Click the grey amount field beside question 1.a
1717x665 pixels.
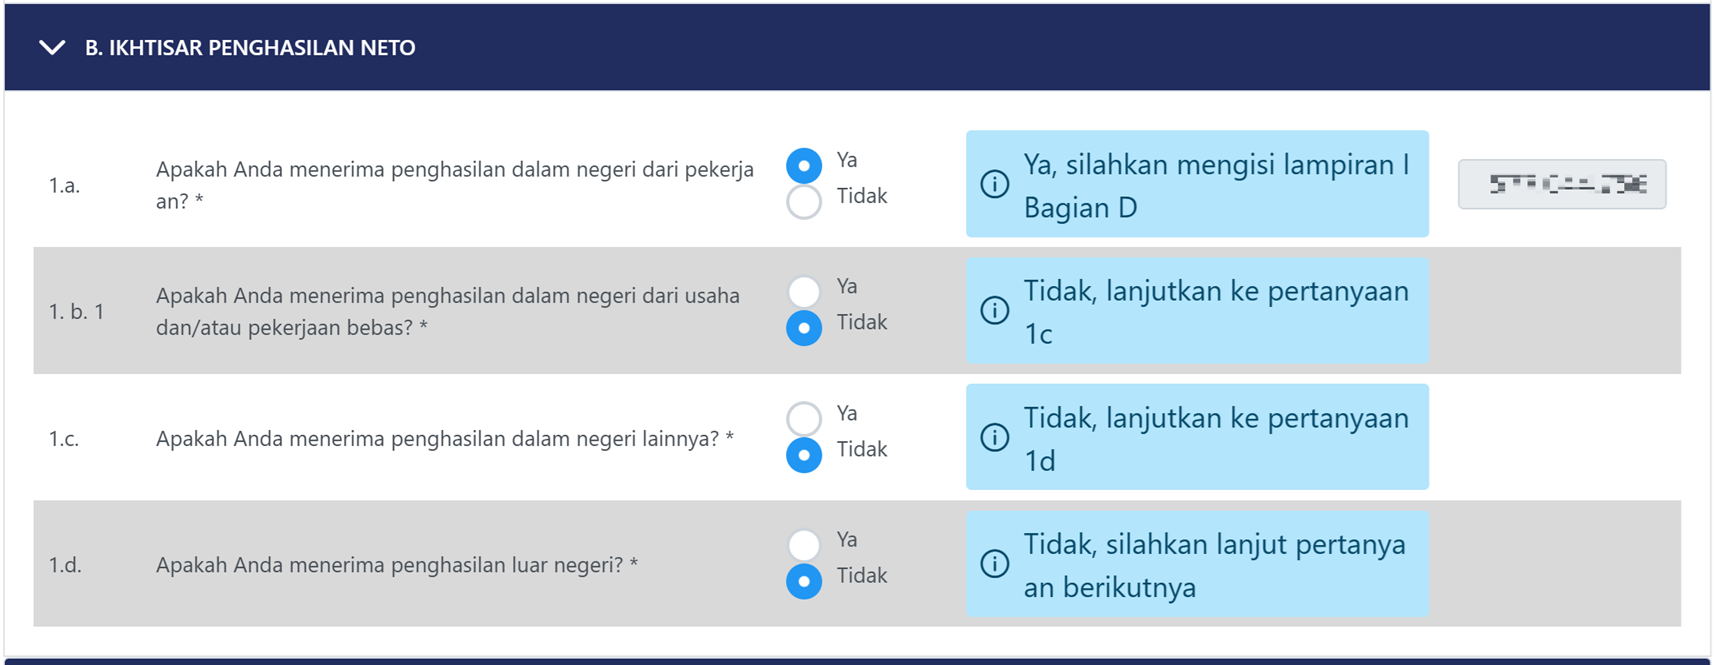[x=1561, y=184]
